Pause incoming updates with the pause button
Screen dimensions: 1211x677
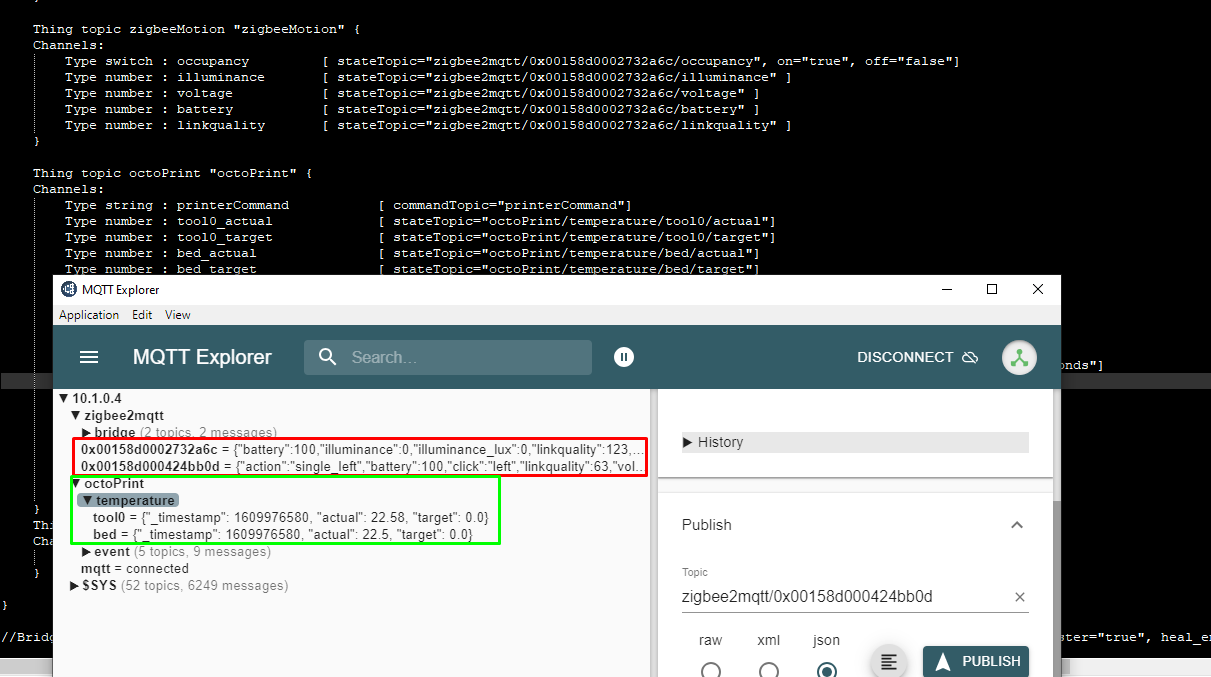click(624, 357)
